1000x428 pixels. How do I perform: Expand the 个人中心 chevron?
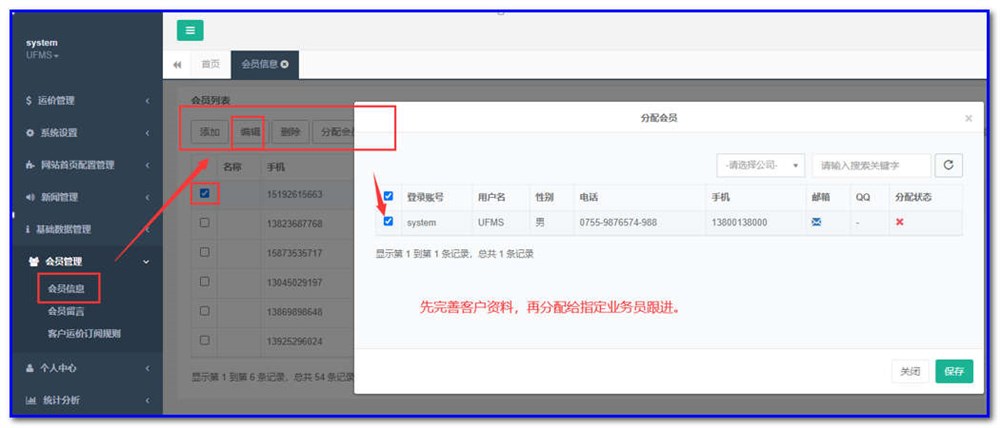147,368
